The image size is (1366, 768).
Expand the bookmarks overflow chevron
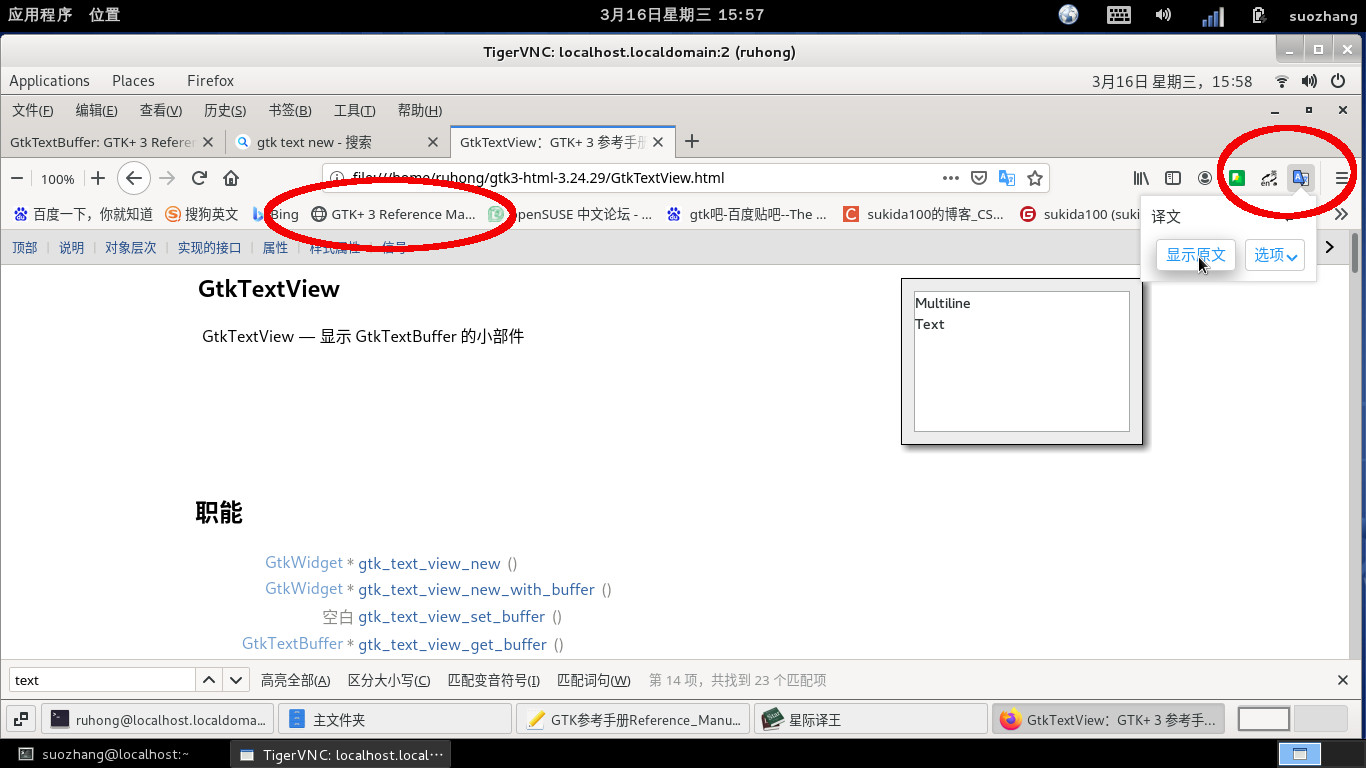[1341, 213]
